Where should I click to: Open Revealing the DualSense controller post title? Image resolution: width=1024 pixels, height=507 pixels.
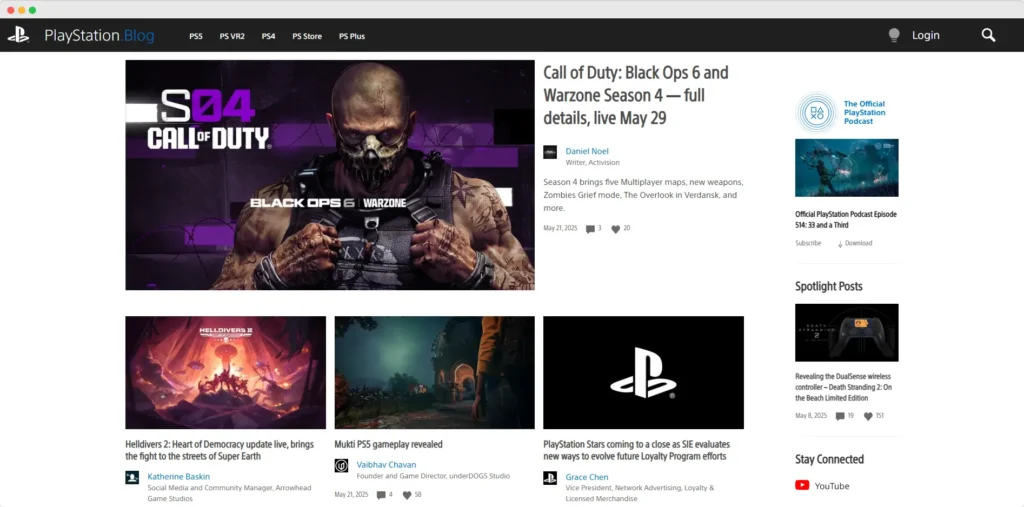coord(843,387)
